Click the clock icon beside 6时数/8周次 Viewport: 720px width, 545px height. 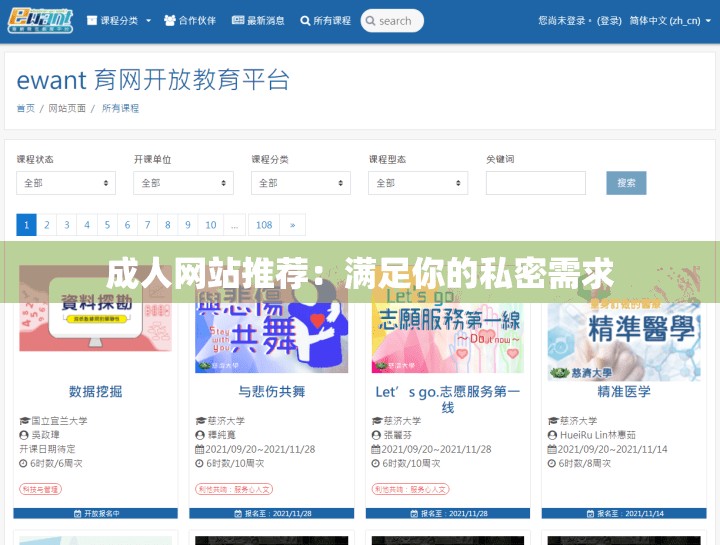552,463
